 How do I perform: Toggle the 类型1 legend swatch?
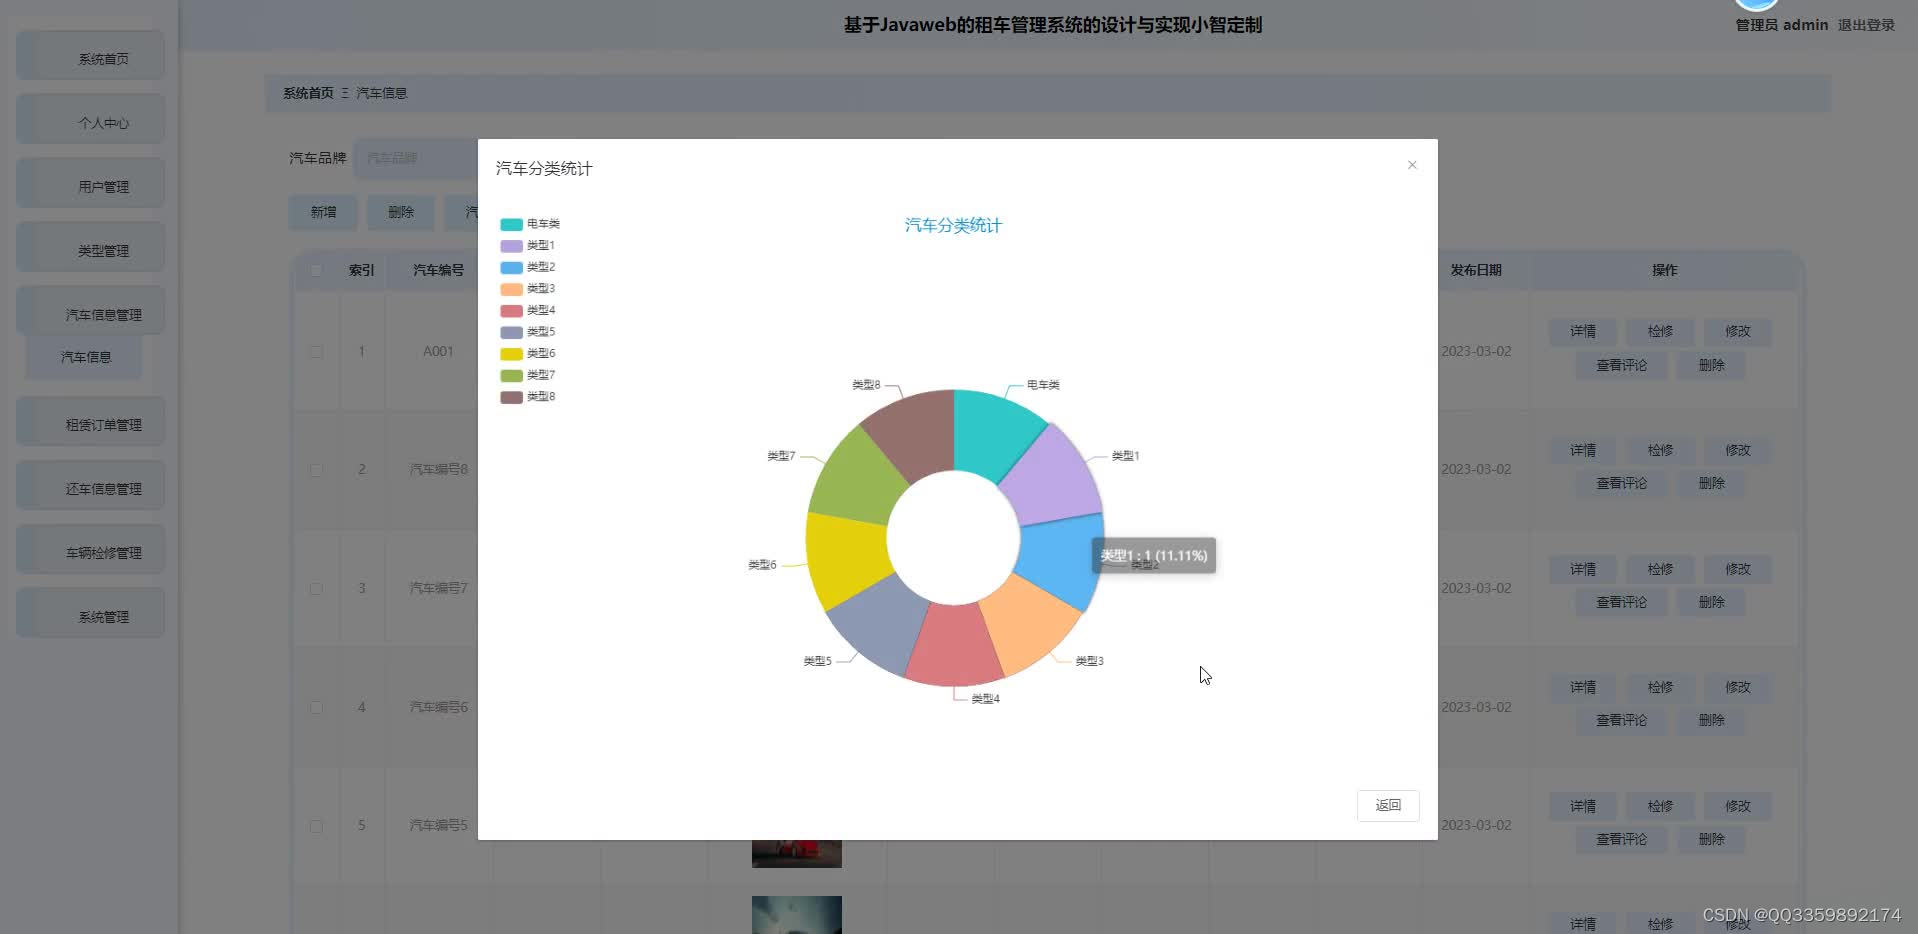coord(511,246)
